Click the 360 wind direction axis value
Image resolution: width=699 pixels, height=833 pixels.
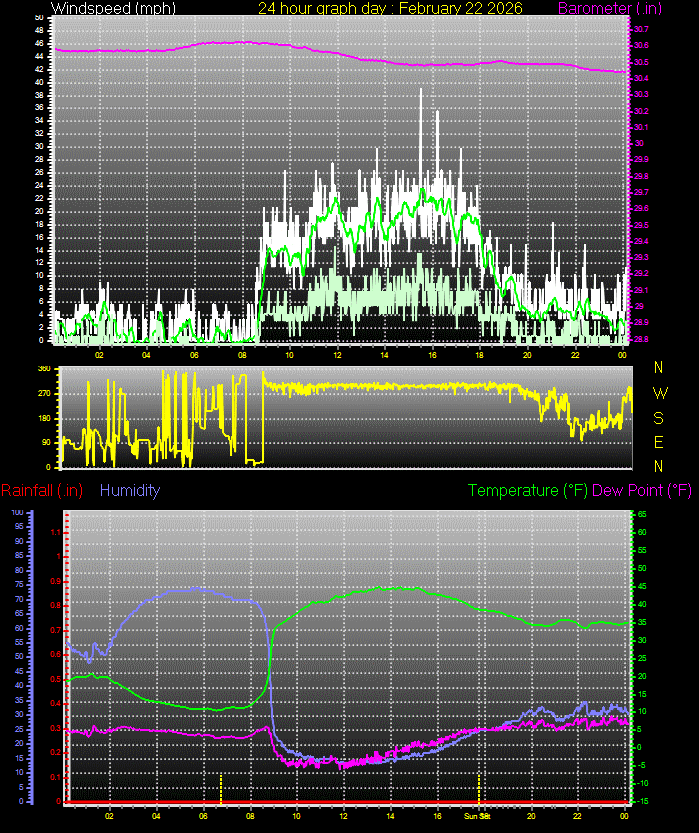coord(45,368)
